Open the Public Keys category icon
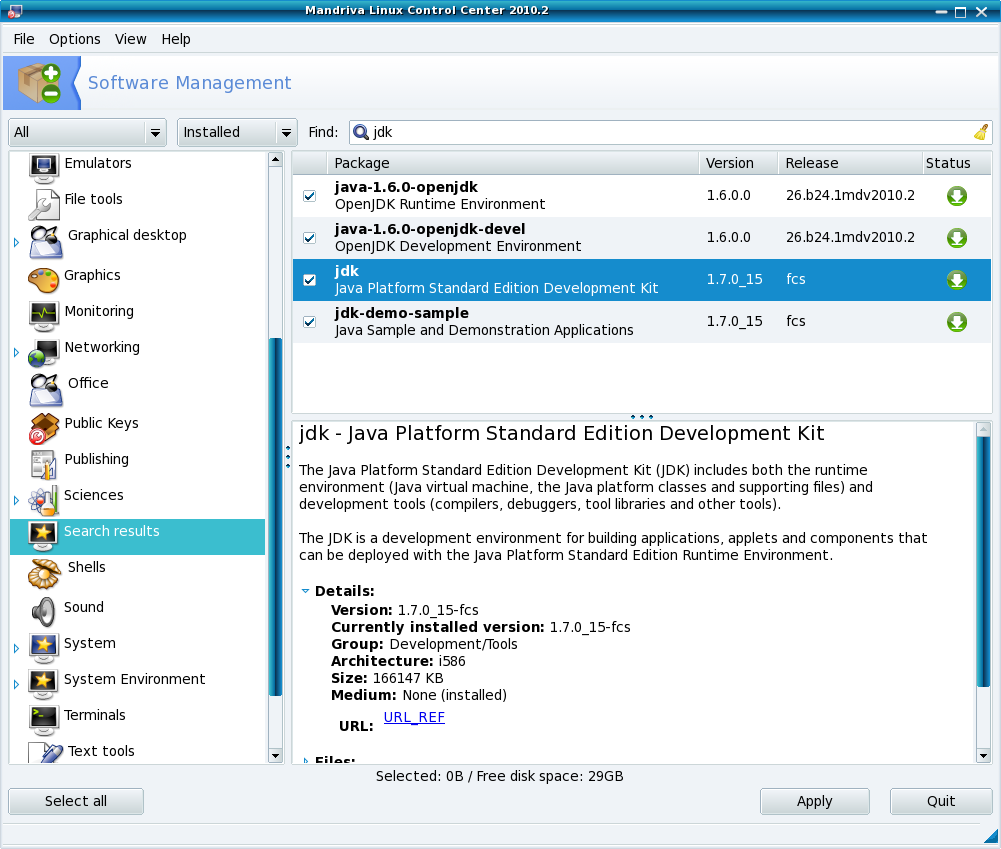The width and height of the screenshot is (1001, 849). tap(45, 426)
